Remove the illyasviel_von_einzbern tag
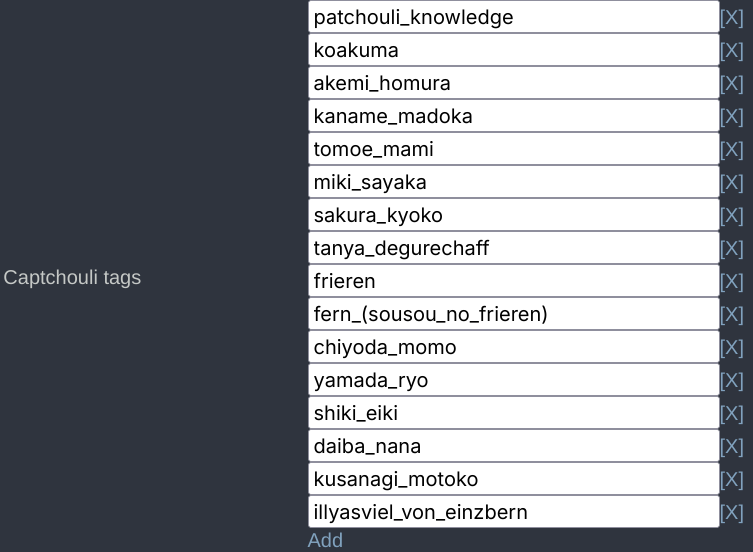The height and width of the screenshot is (552, 753). click(731, 513)
